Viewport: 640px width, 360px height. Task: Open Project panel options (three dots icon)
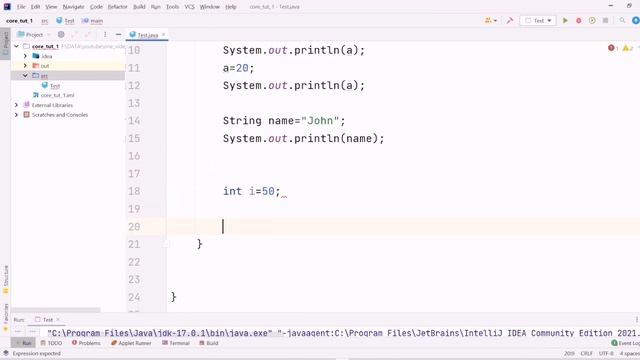coord(105,35)
